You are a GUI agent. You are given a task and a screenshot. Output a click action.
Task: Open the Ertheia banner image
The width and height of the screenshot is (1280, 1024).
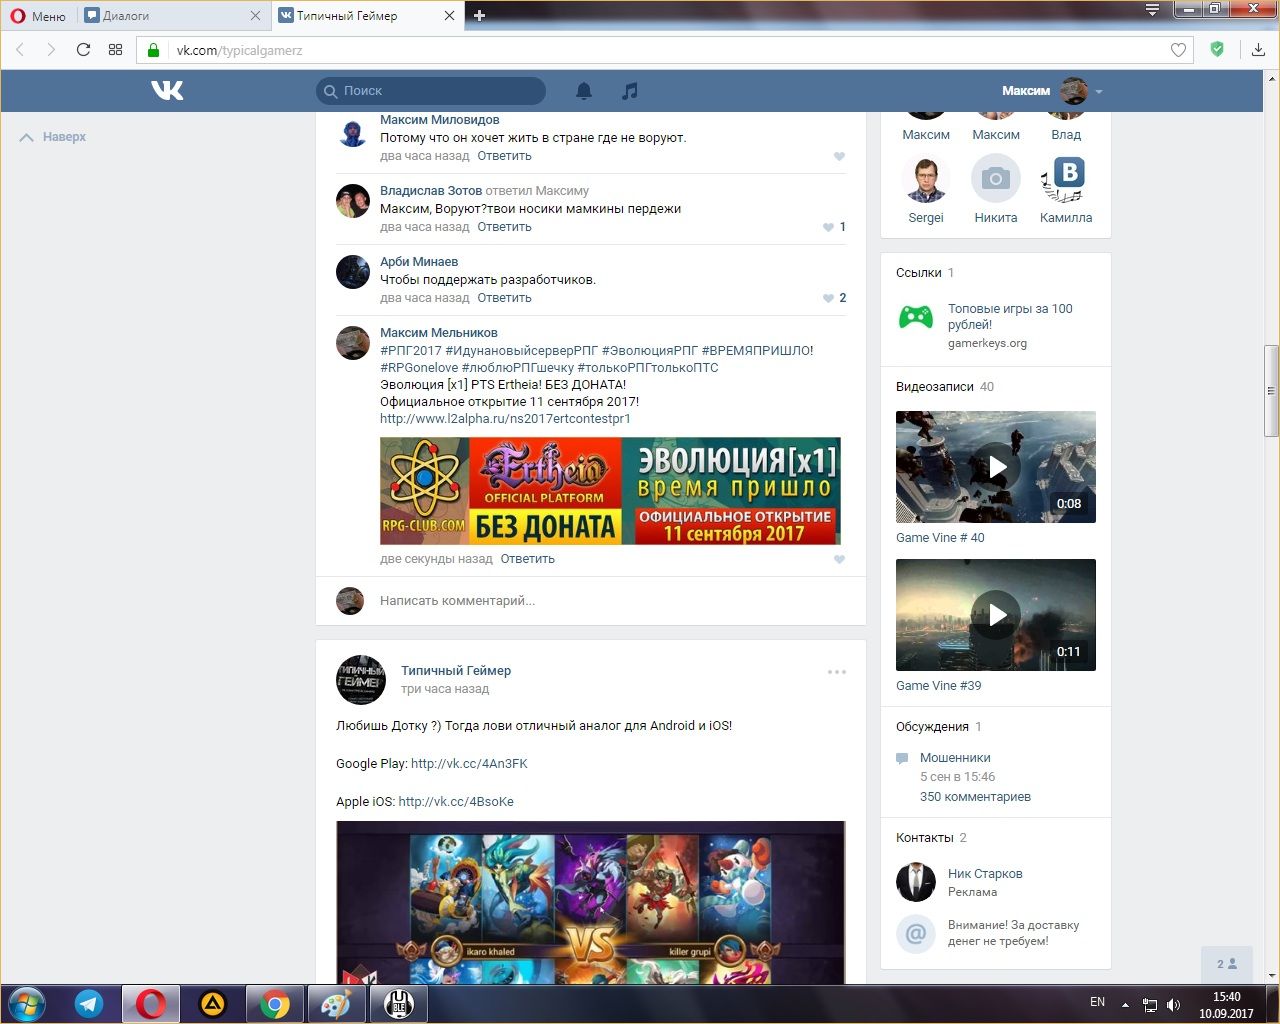pyautogui.click(x=610, y=491)
